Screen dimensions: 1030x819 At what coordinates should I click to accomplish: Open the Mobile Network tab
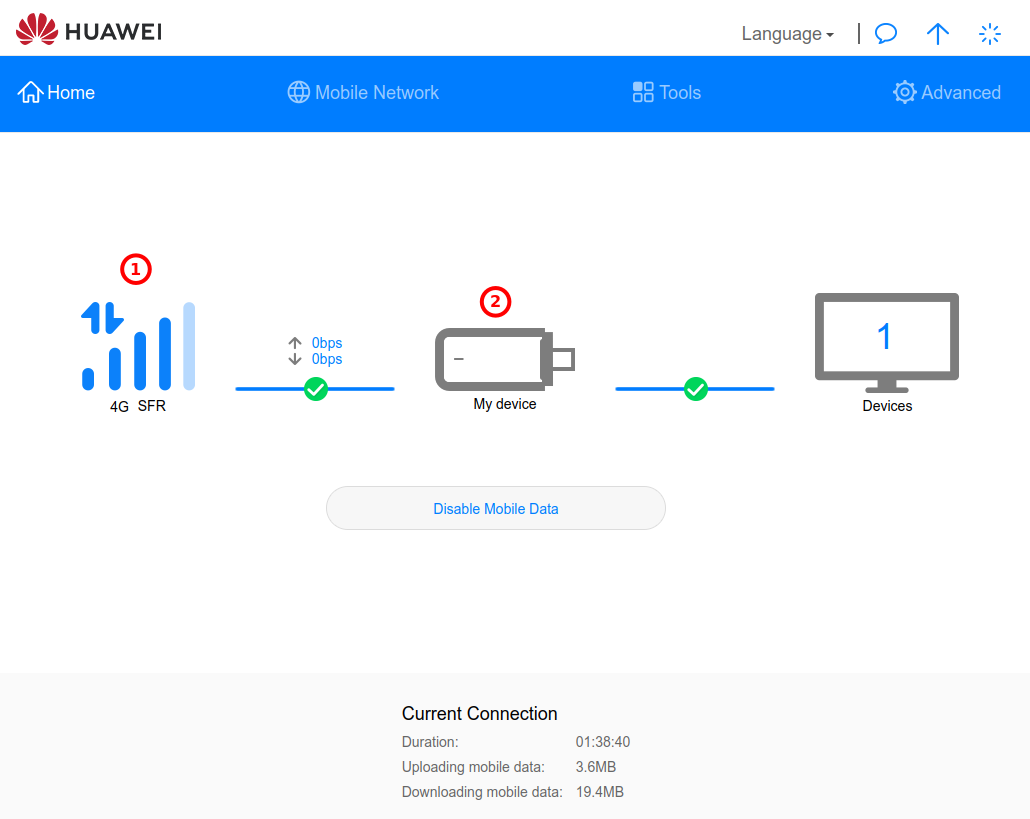(x=363, y=93)
